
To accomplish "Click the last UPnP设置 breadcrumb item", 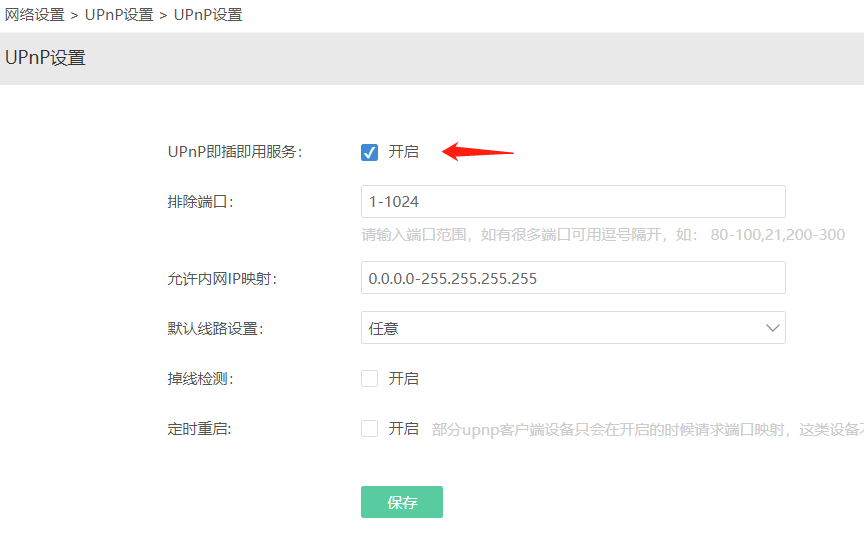I will point(208,15).
